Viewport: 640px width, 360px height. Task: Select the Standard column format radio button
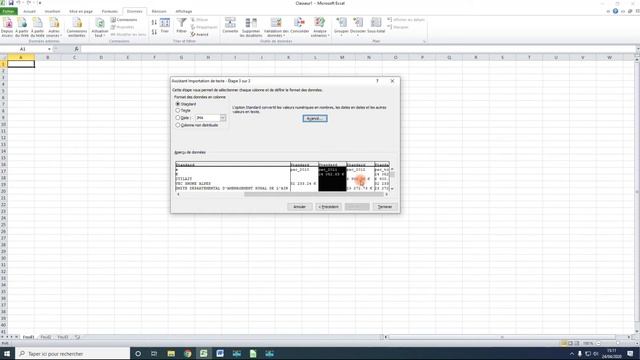click(178, 104)
